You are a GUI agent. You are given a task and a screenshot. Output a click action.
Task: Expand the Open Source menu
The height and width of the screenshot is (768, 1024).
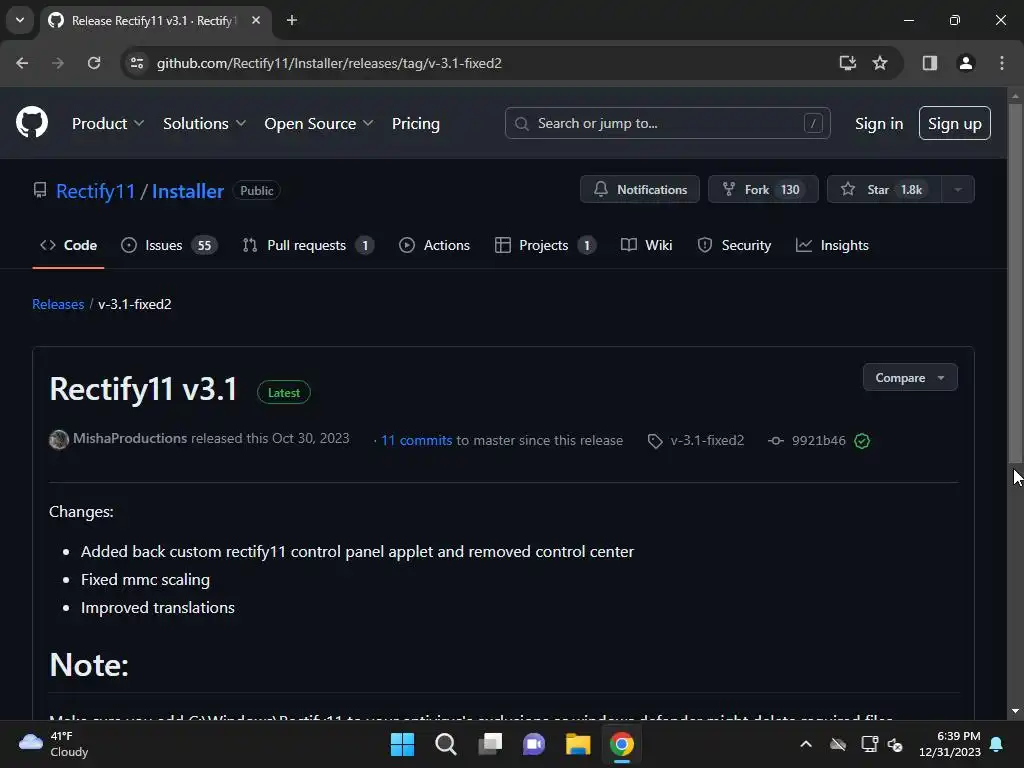point(319,123)
